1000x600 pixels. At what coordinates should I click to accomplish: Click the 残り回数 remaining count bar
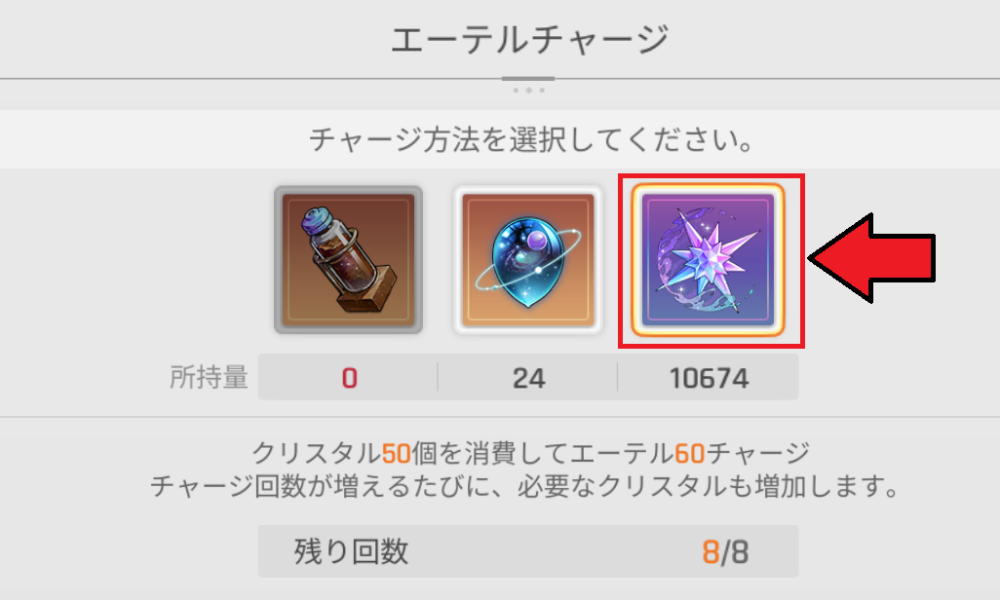(x=528, y=552)
